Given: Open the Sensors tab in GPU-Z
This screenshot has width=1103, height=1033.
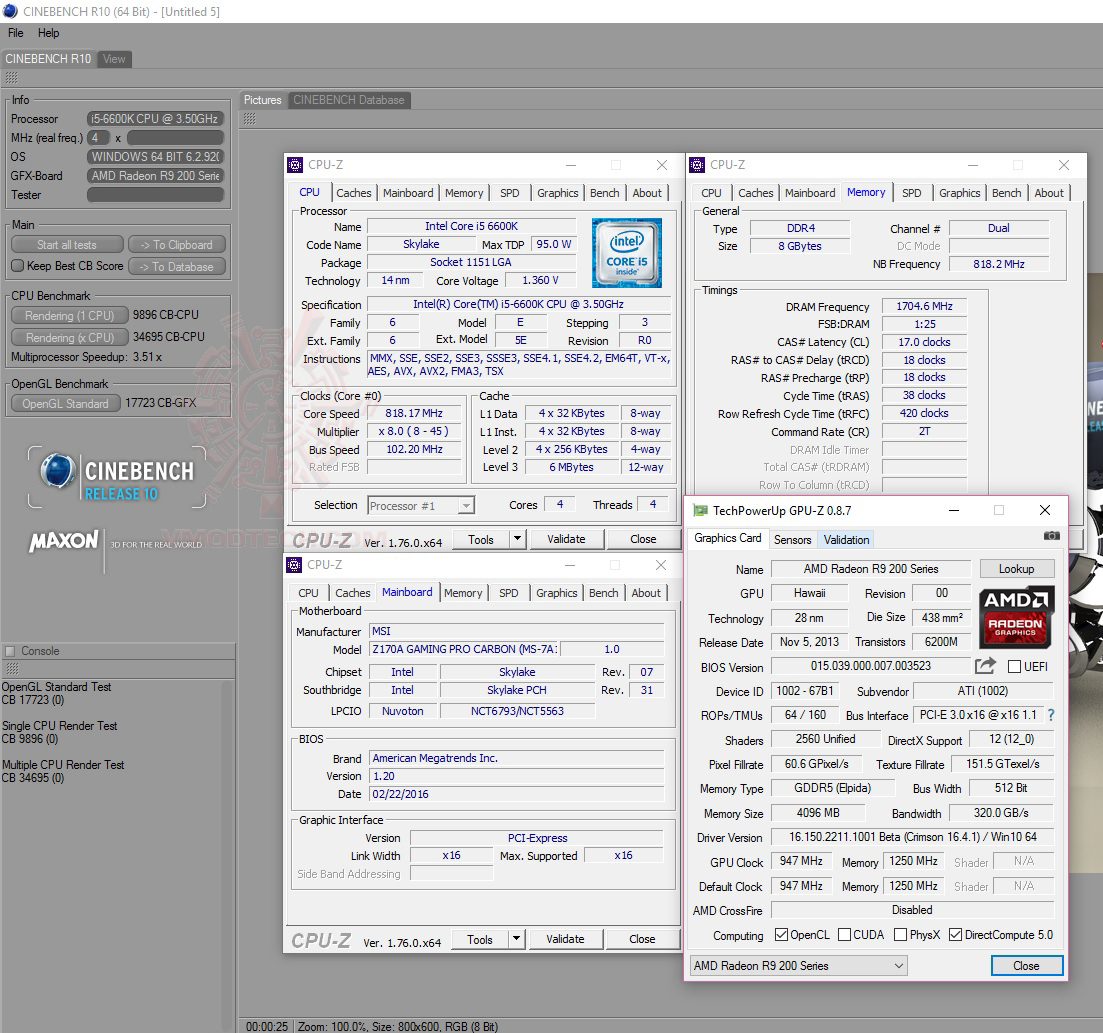Looking at the screenshot, I should point(792,540).
